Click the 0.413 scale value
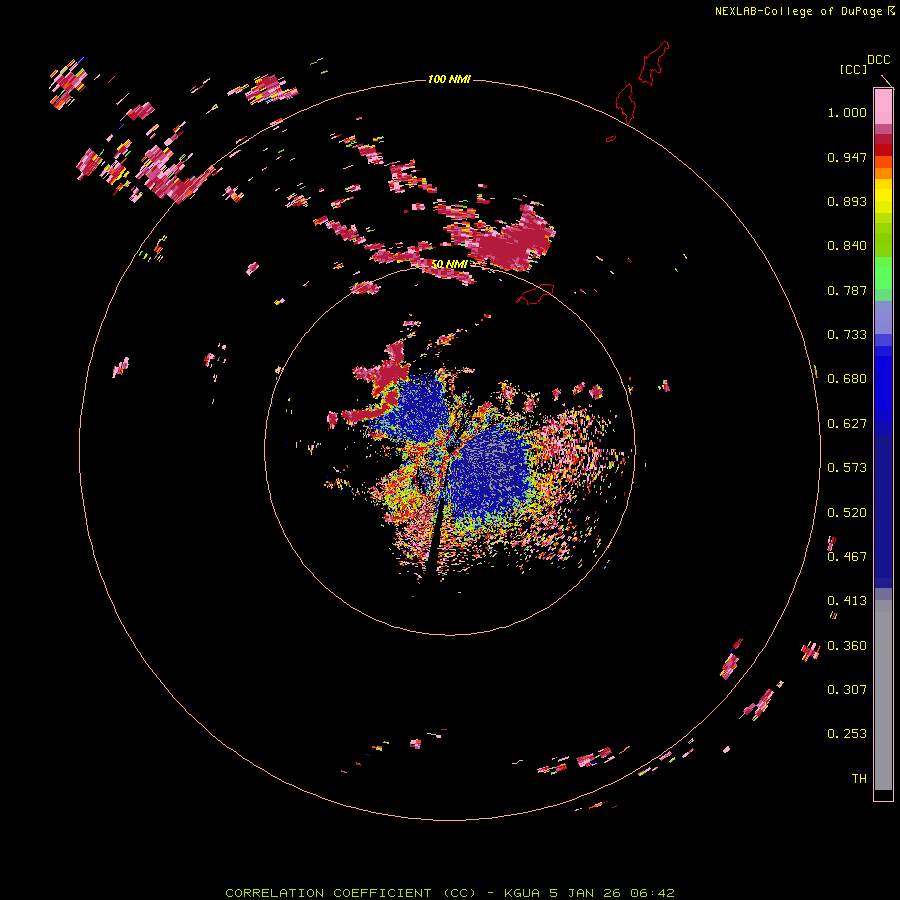Image resolution: width=900 pixels, height=900 pixels. pyautogui.click(x=847, y=601)
